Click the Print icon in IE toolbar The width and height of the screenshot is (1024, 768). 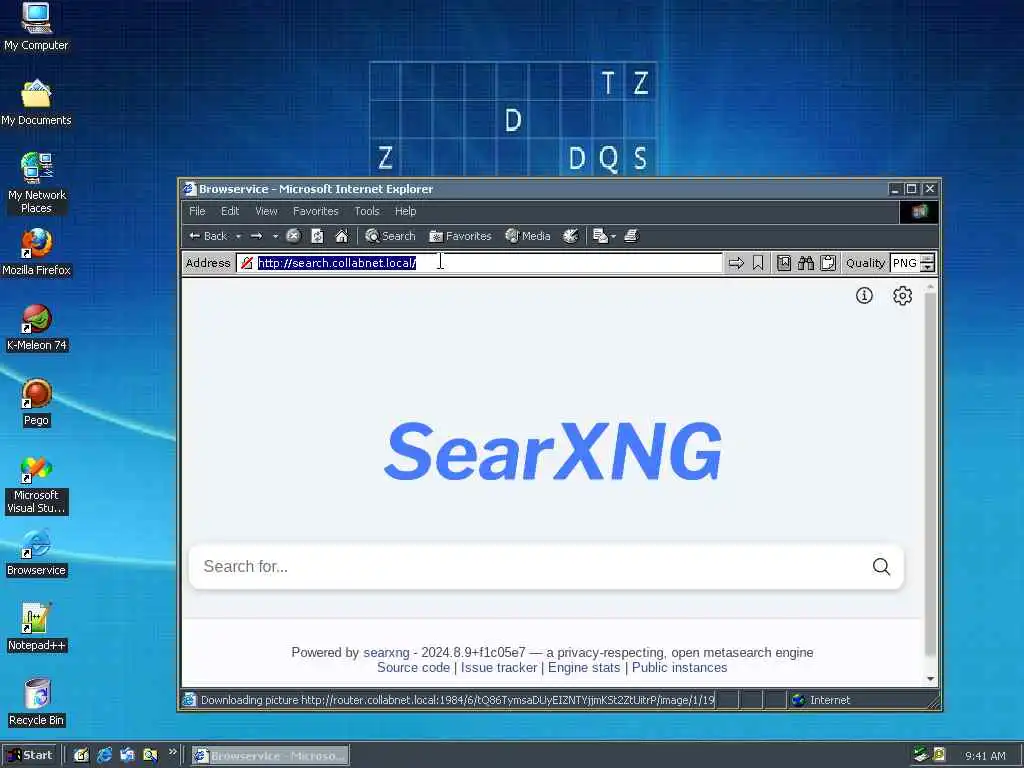click(631, 236)
